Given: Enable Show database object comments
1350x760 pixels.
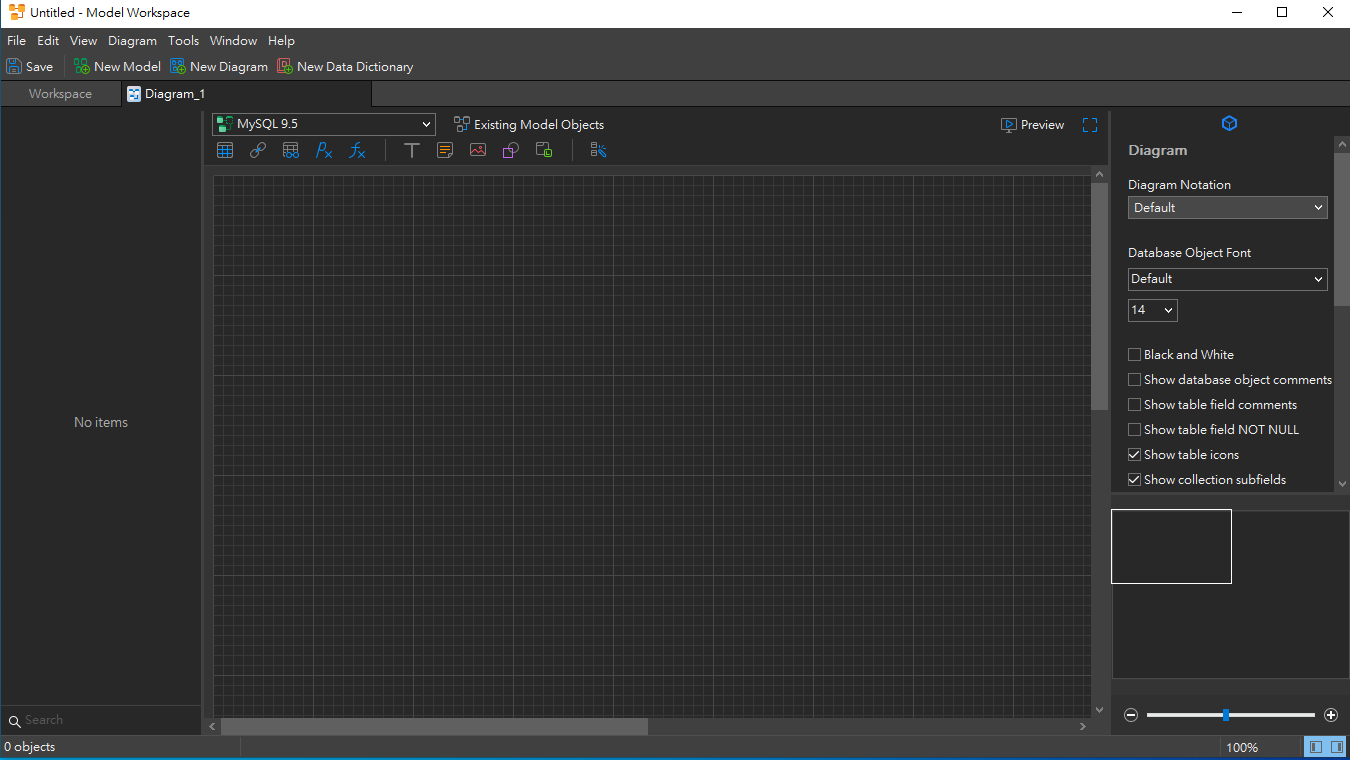Looking at the screenshot, I should (x=1134, y=380).
